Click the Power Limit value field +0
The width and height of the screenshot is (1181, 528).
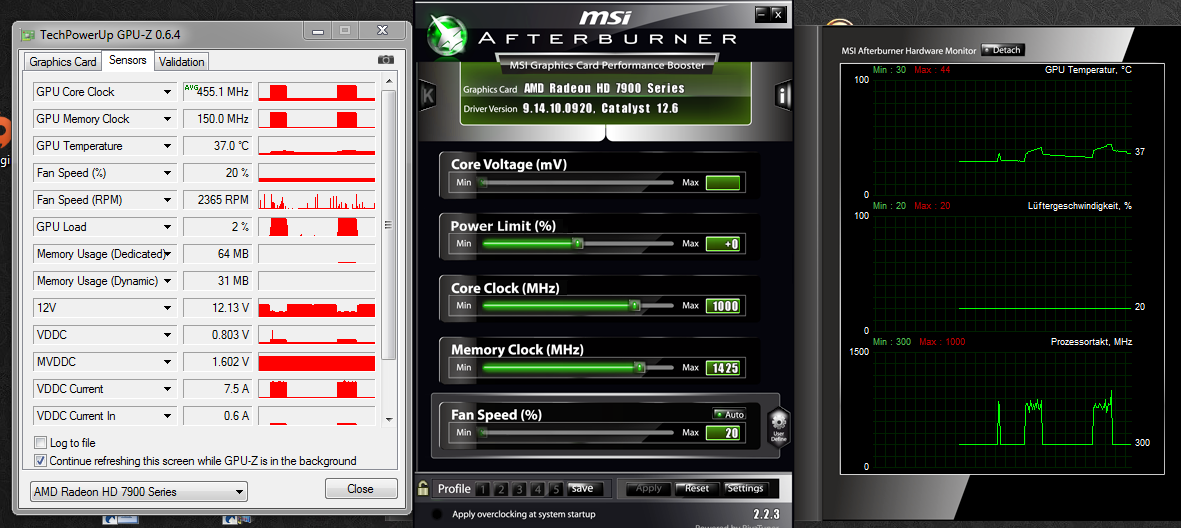pos(722,244)
